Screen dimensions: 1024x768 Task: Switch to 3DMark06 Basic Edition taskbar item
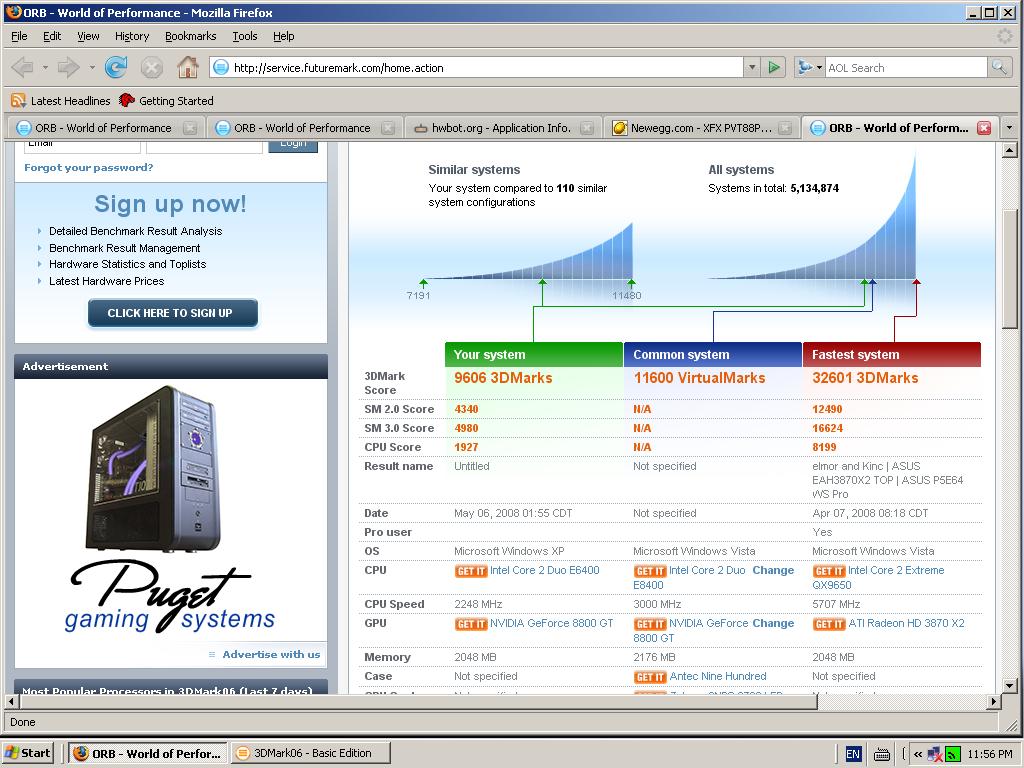[311, 753]
